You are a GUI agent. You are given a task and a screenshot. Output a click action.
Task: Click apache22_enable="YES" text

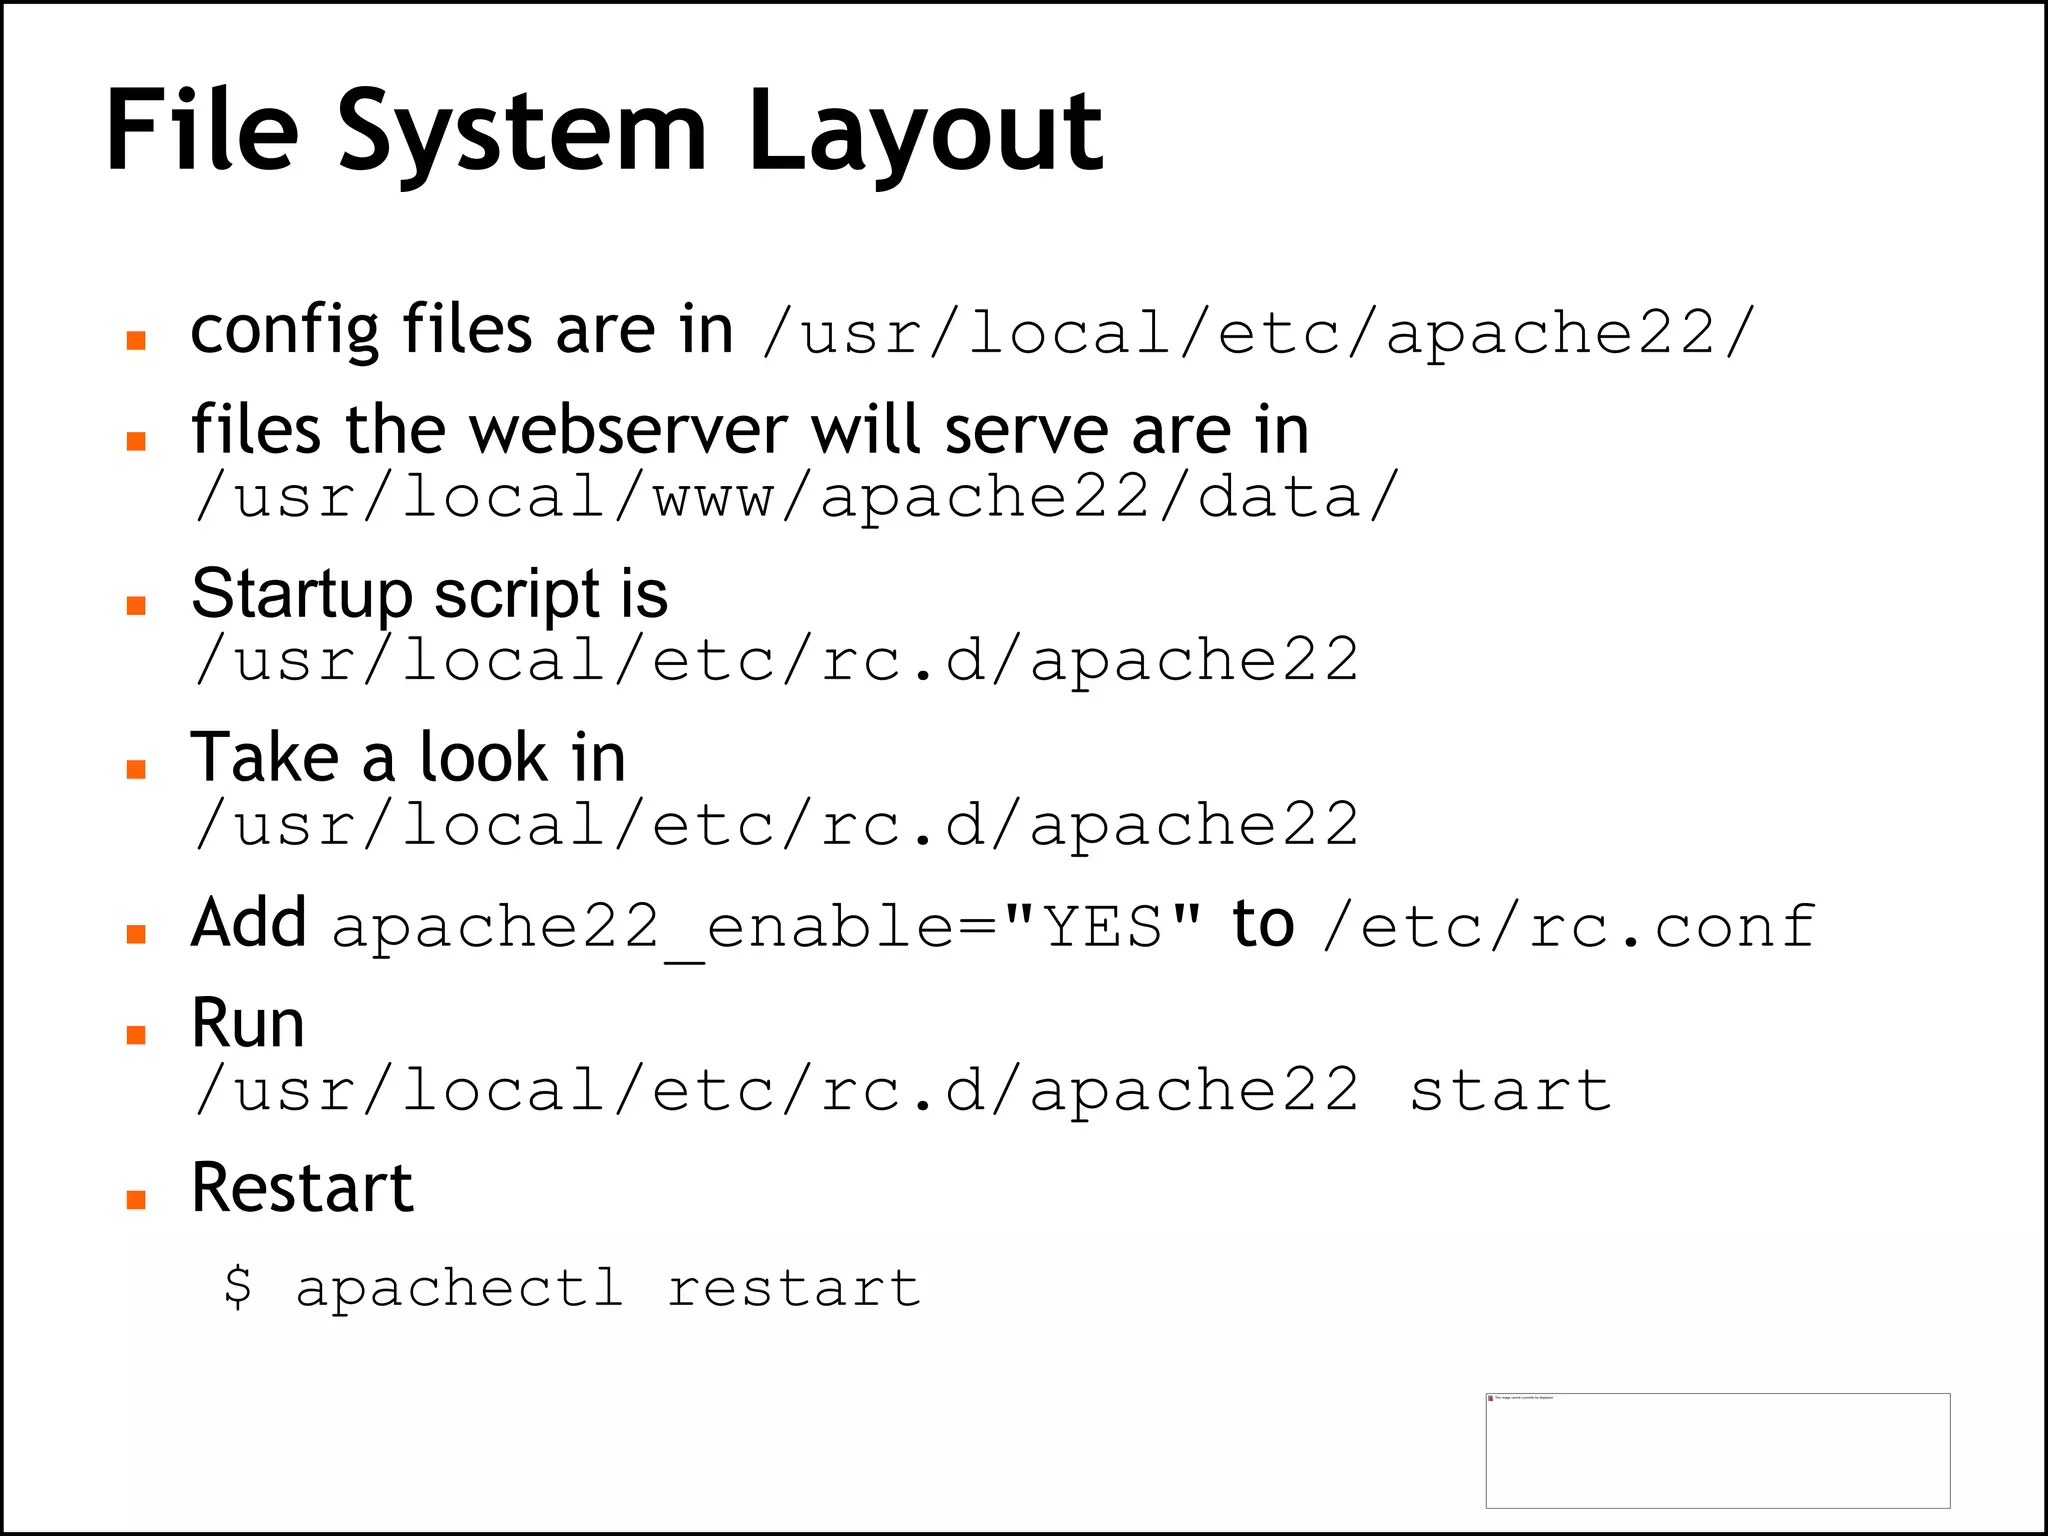766,929
